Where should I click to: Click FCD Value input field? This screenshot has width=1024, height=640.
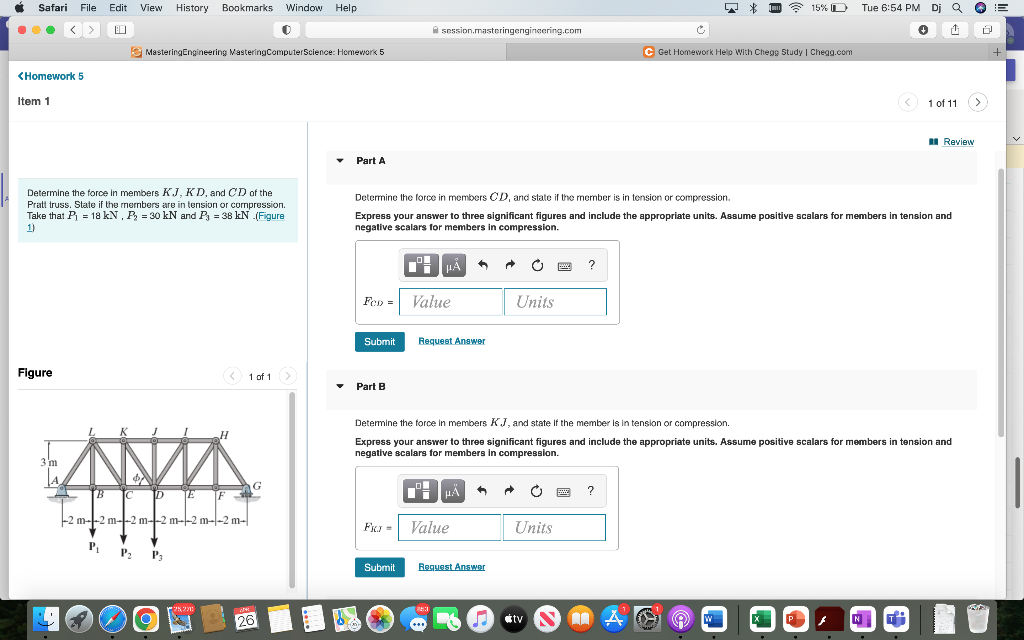(451, 302)
